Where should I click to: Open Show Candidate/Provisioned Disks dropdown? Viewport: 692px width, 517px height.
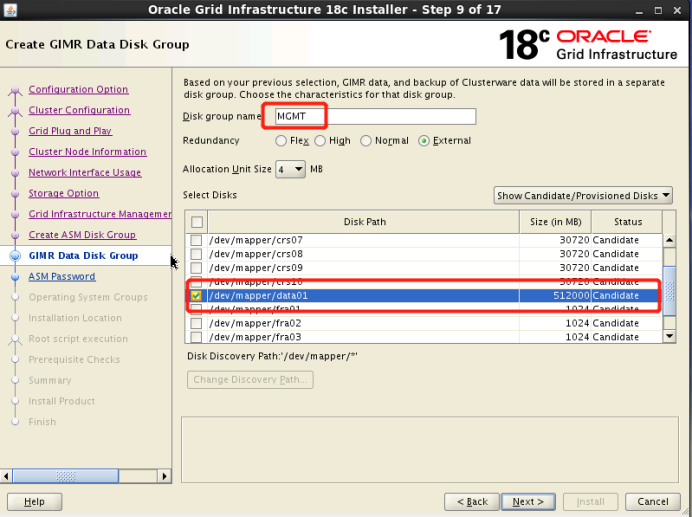click(x=583, y=196)
